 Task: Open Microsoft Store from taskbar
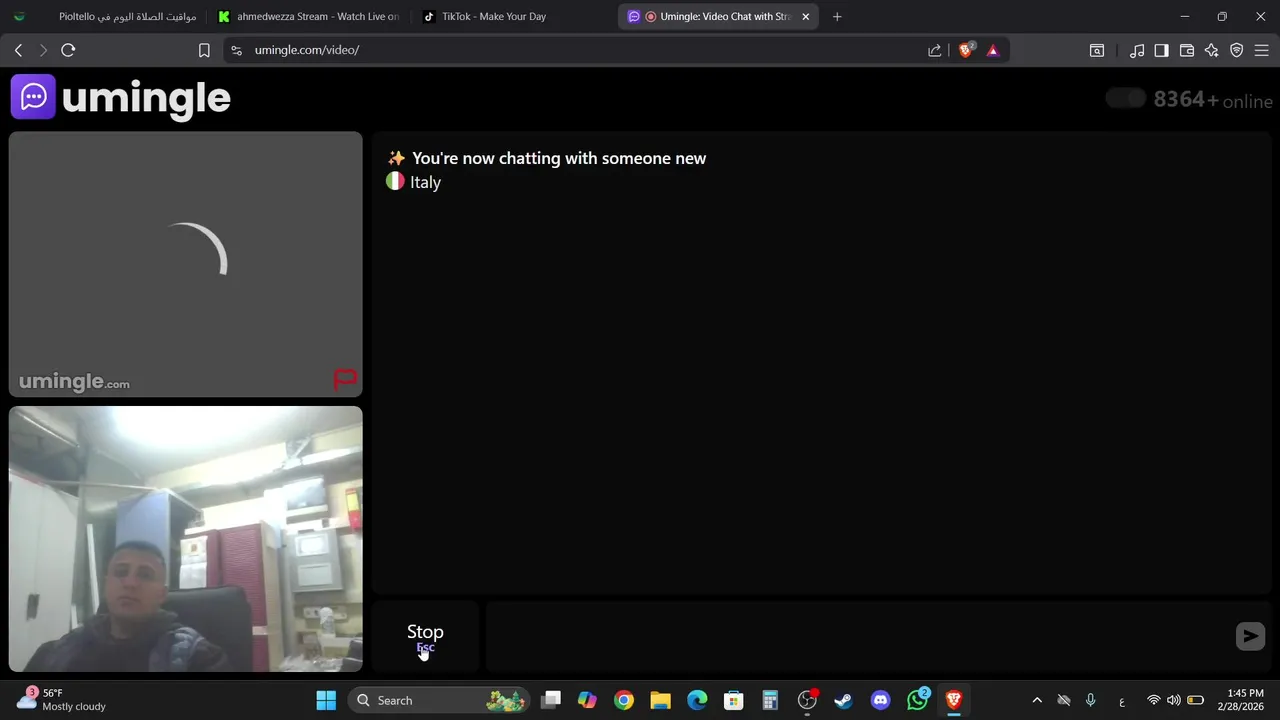click(x=733, y=700)
